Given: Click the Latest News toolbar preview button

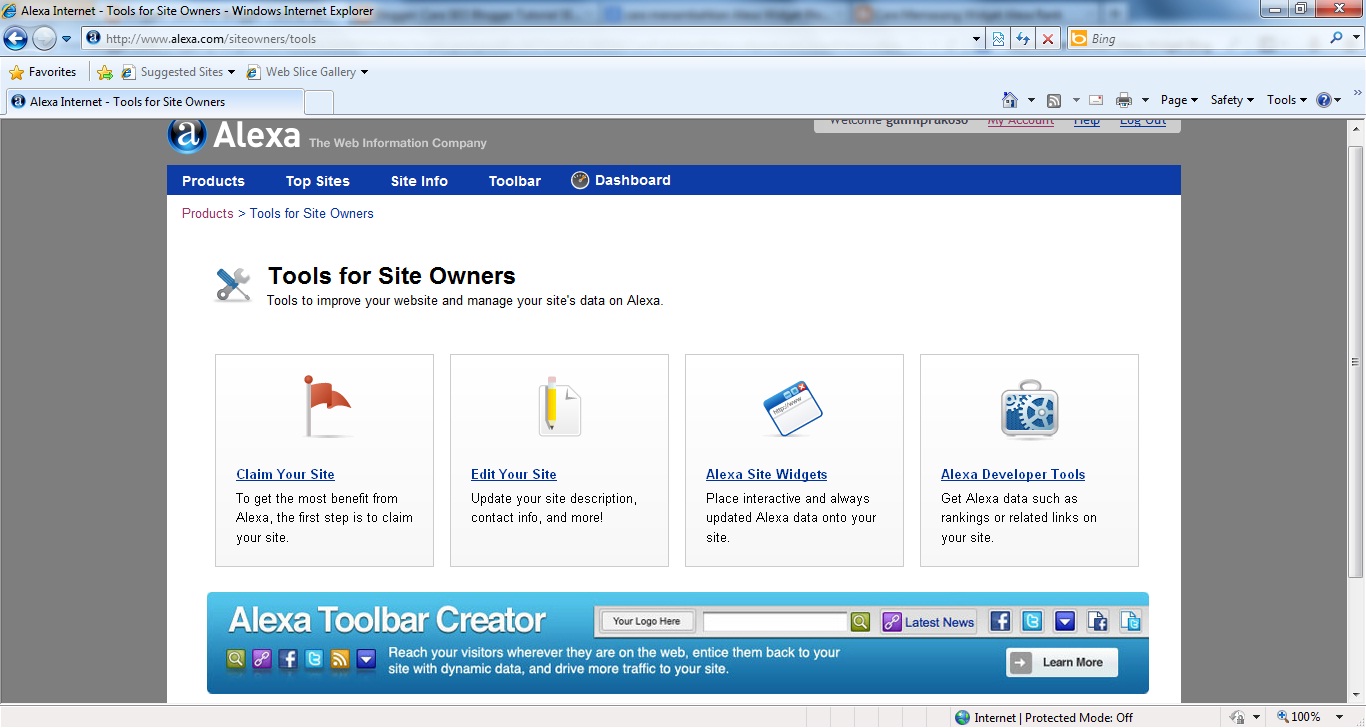Looking at the screenshot, I should pos(928,622).
